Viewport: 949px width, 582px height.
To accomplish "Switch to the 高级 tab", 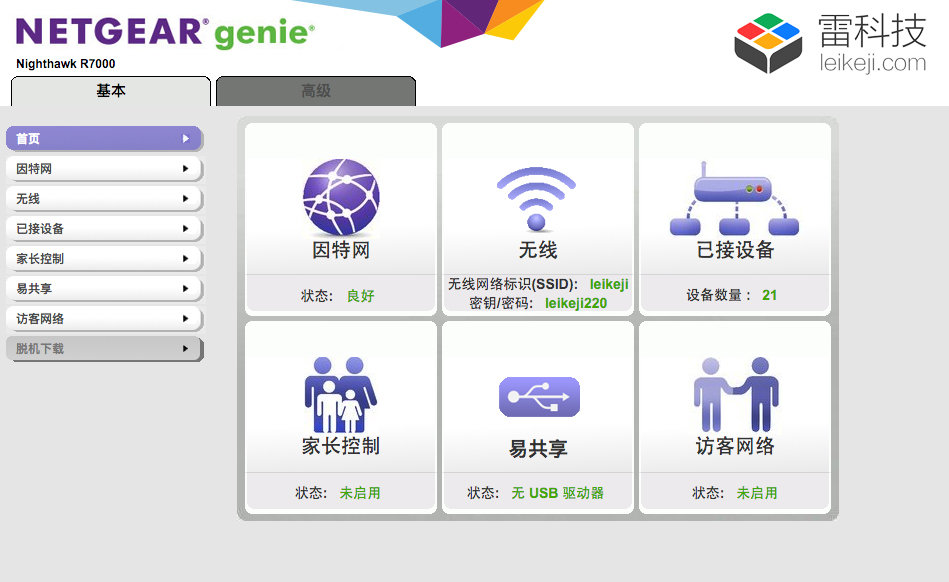I will [x=316, y=91].
